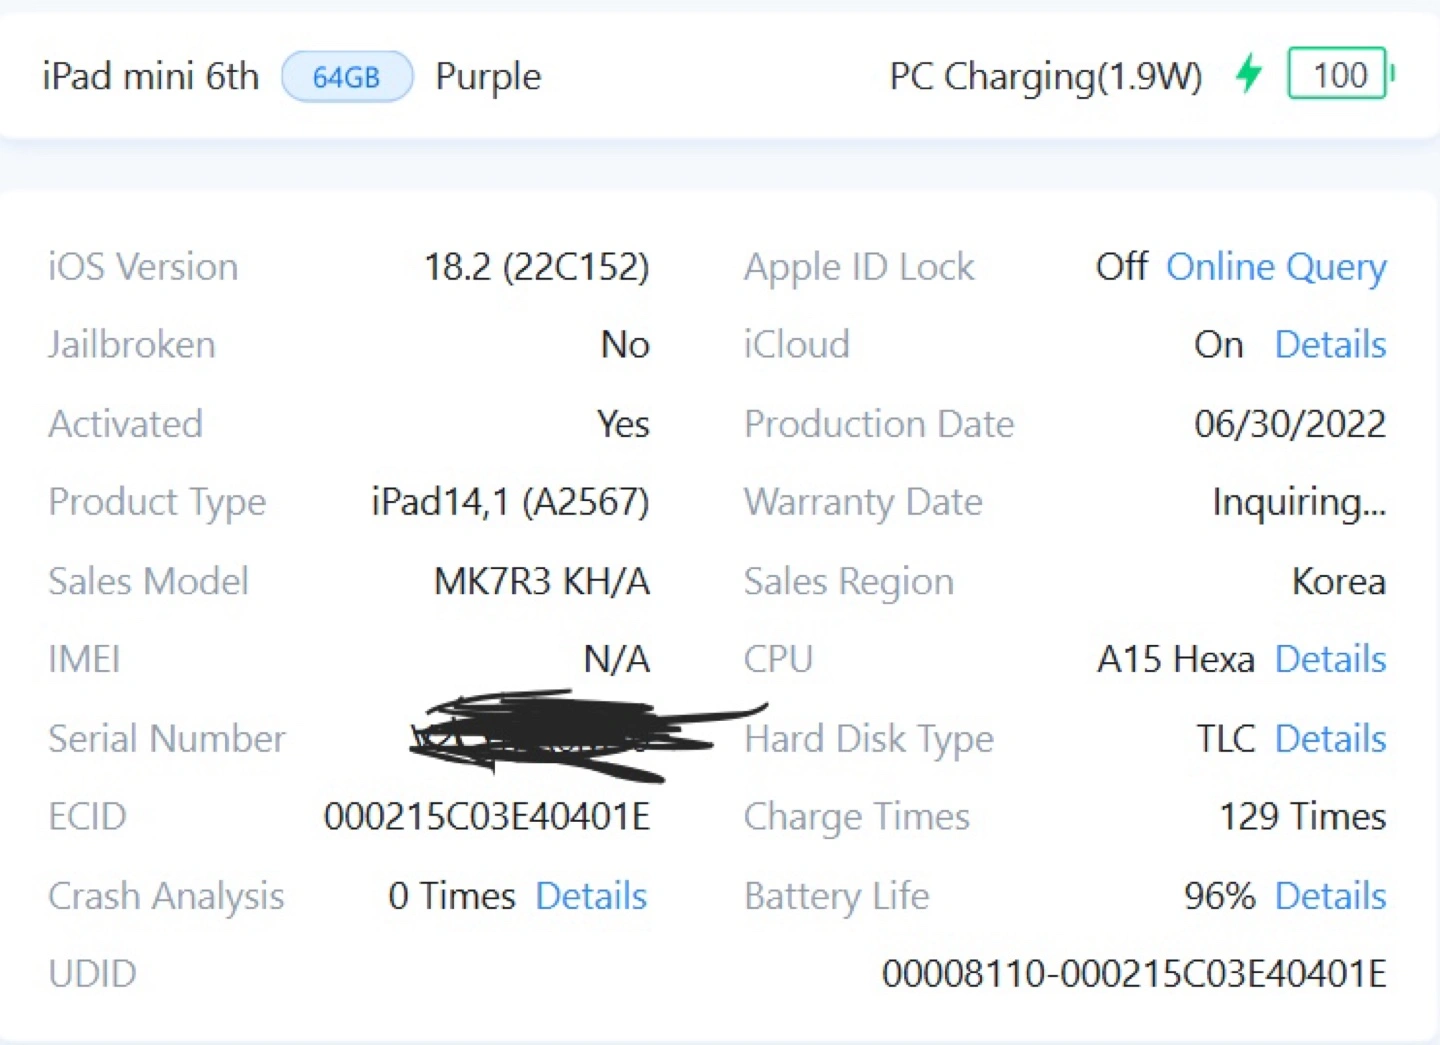The height and width of the screenshot is (1045, 1440).
Task: Click the UDID value string
Action: [x=1134, y=973]
